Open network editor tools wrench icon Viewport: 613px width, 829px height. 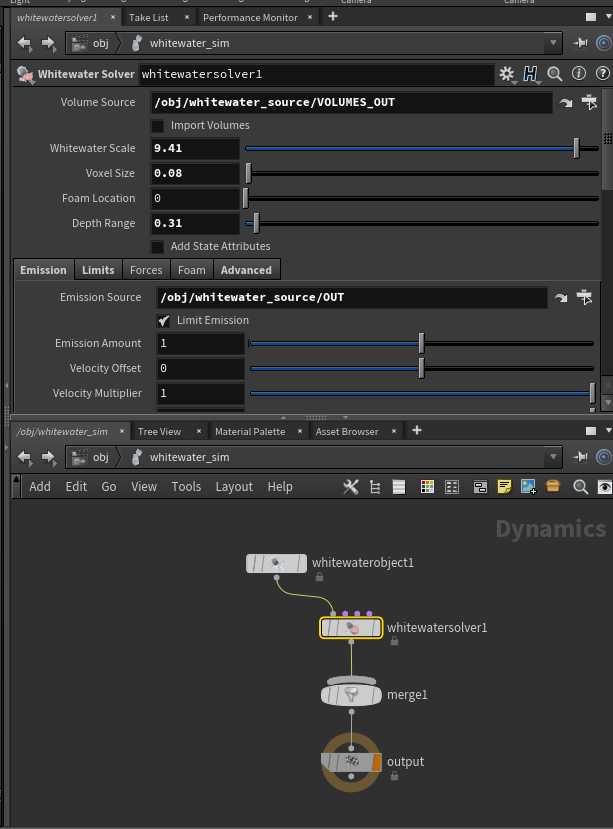pos(351,487)
